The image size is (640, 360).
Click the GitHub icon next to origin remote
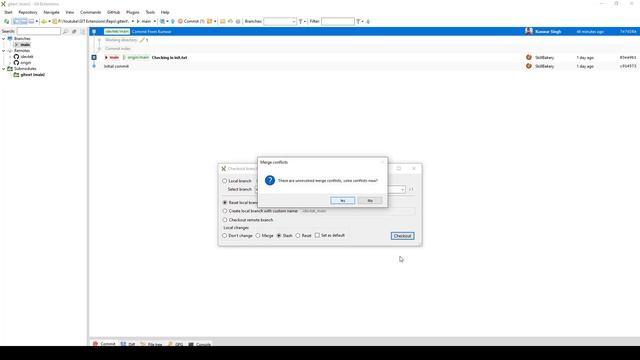click(x=16, y=63)
